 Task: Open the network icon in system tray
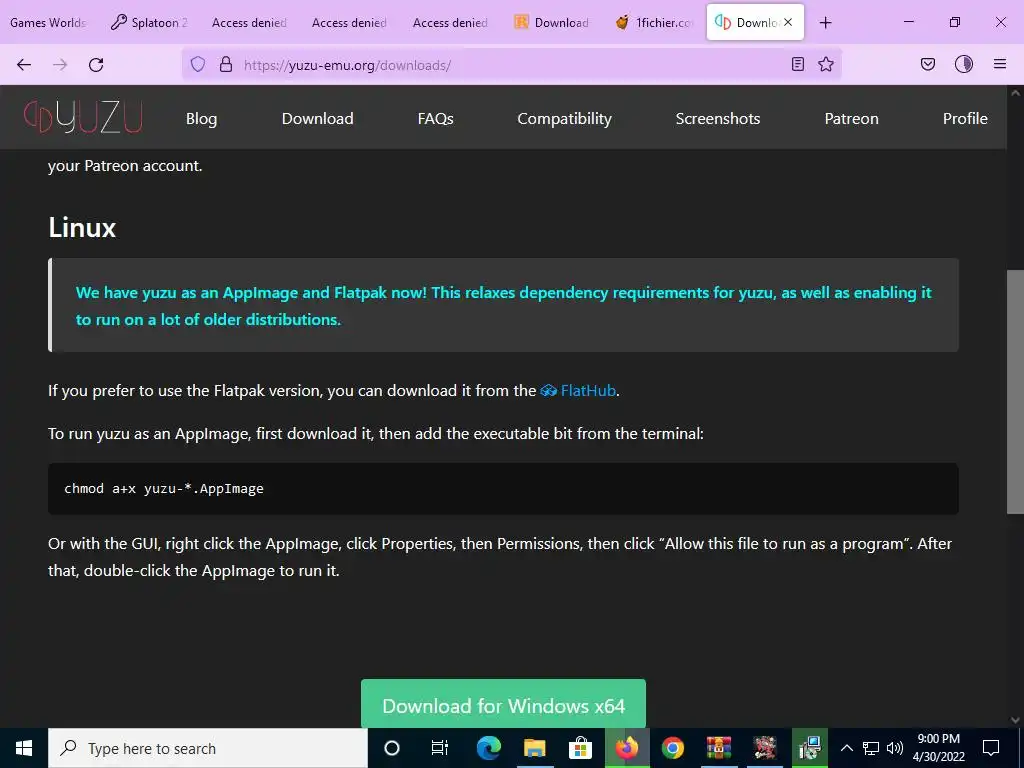click(x=871, y=748)
